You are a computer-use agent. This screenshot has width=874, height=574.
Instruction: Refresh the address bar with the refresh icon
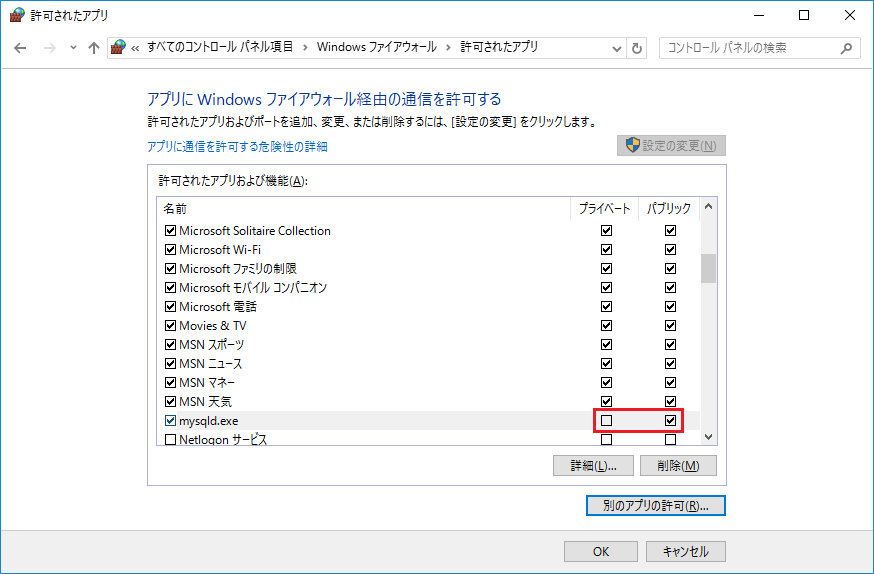pyautogui.click(x=637, y=48)
